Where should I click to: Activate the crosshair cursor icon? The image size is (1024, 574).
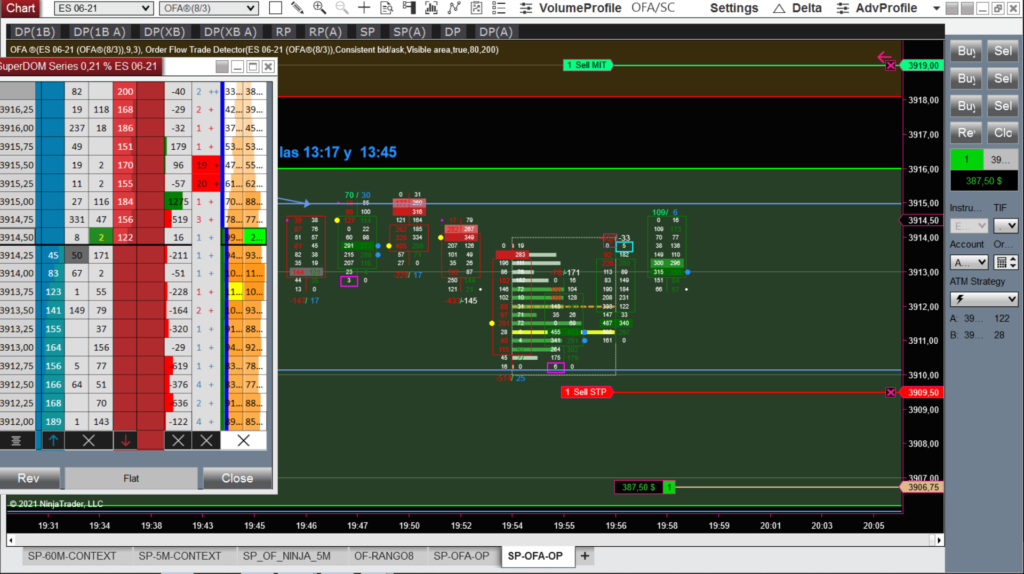click(364, 8)
